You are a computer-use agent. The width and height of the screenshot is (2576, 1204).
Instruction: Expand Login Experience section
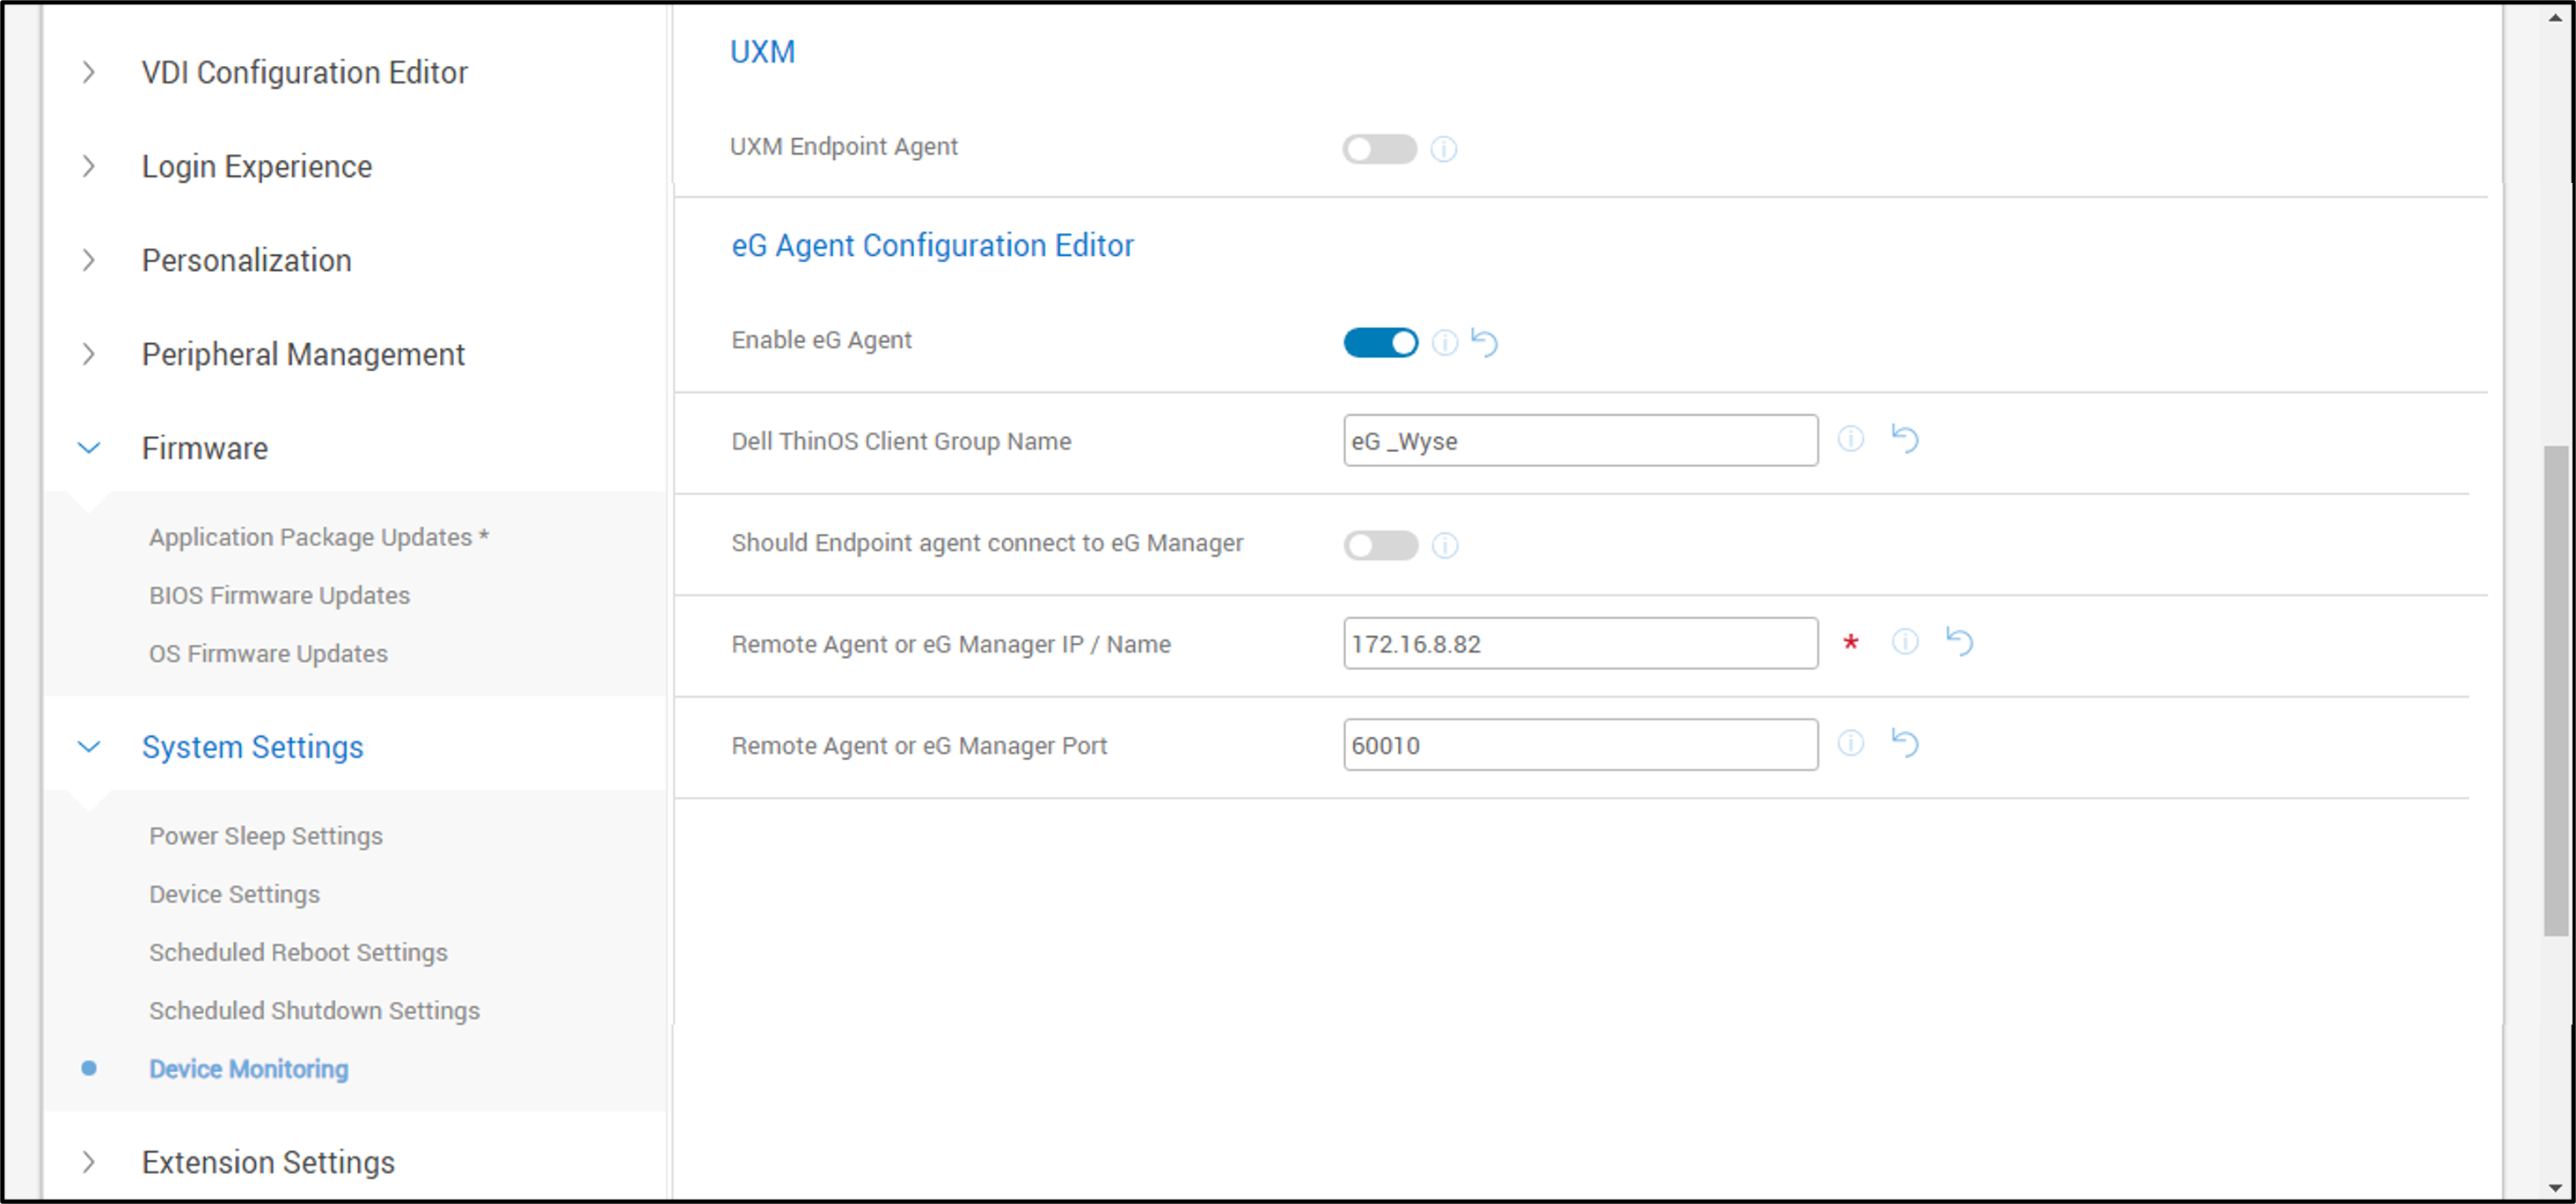[x=88, y=166]
